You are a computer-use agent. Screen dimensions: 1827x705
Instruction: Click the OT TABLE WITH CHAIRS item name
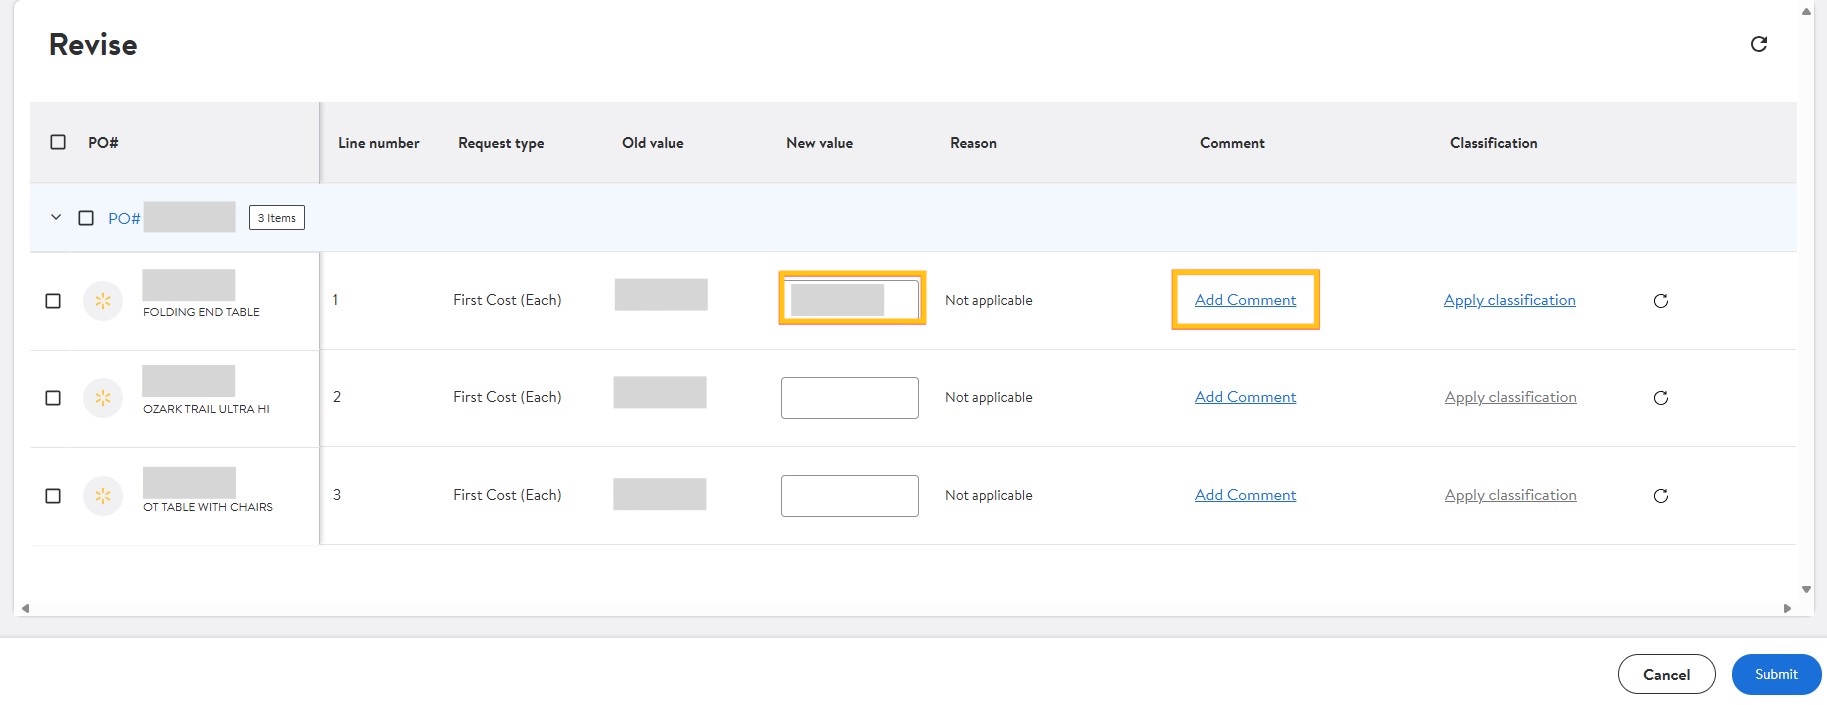click(x=208, y=507)
